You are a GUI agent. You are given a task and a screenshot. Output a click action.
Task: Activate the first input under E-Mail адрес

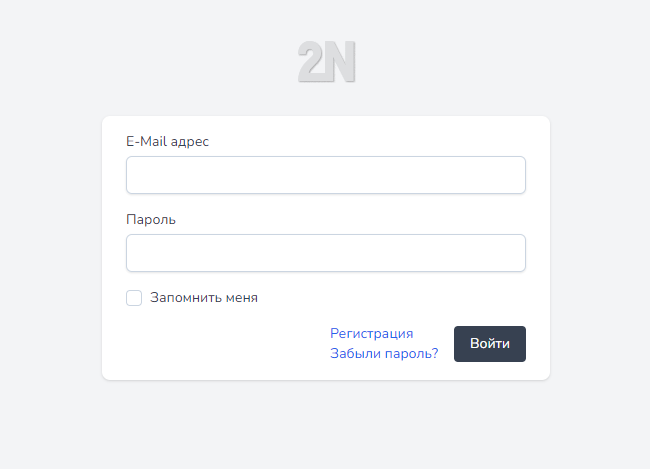pos(325,175)
